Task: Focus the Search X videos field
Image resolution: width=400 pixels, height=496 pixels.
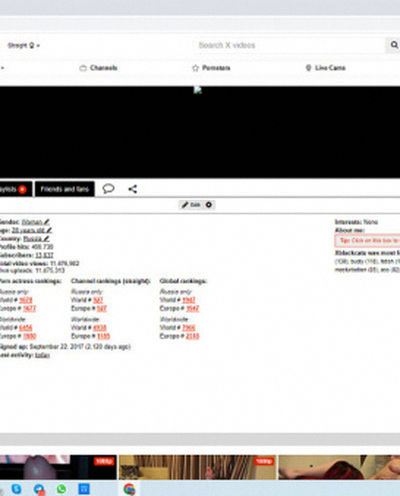Action: pyautogui.click(x=289, y=45)
